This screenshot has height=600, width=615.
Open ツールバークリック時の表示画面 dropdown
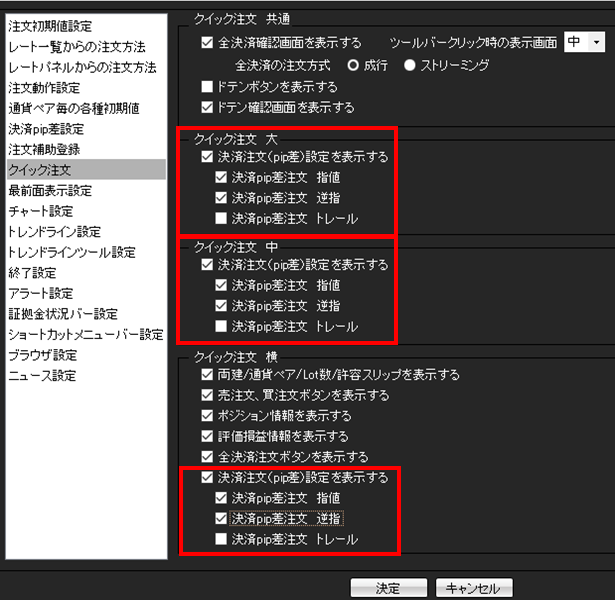(x=584, y=42)
